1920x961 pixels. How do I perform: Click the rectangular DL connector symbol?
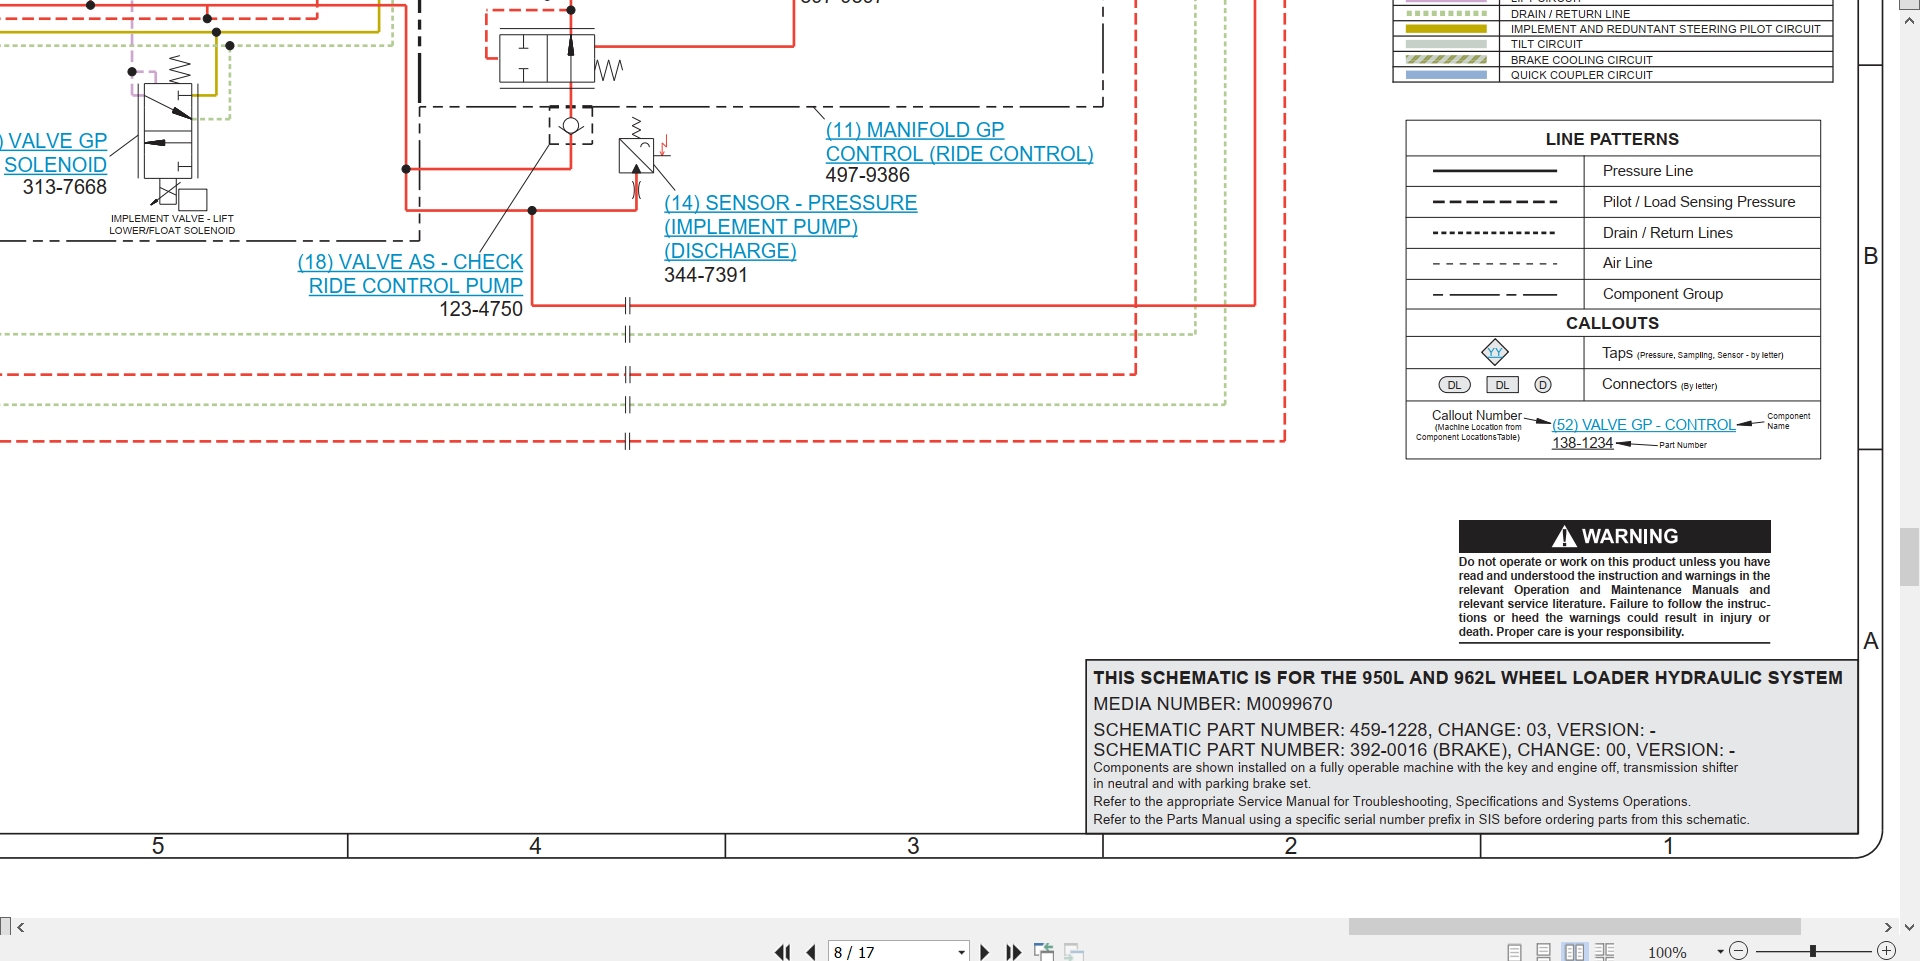click(x=1502, y=385)
